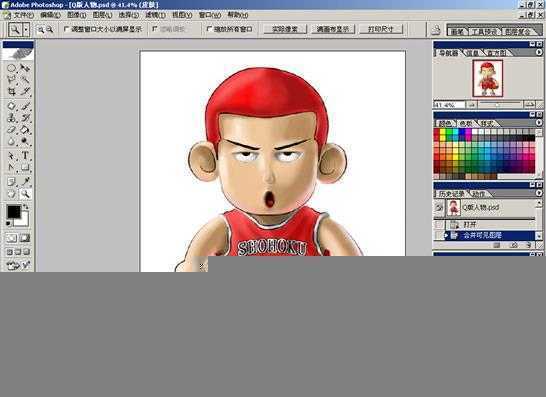The width and height of the screenshot is (546, 397).
Task: Switch to Standard edit mode
Action: tap(11, 238)
